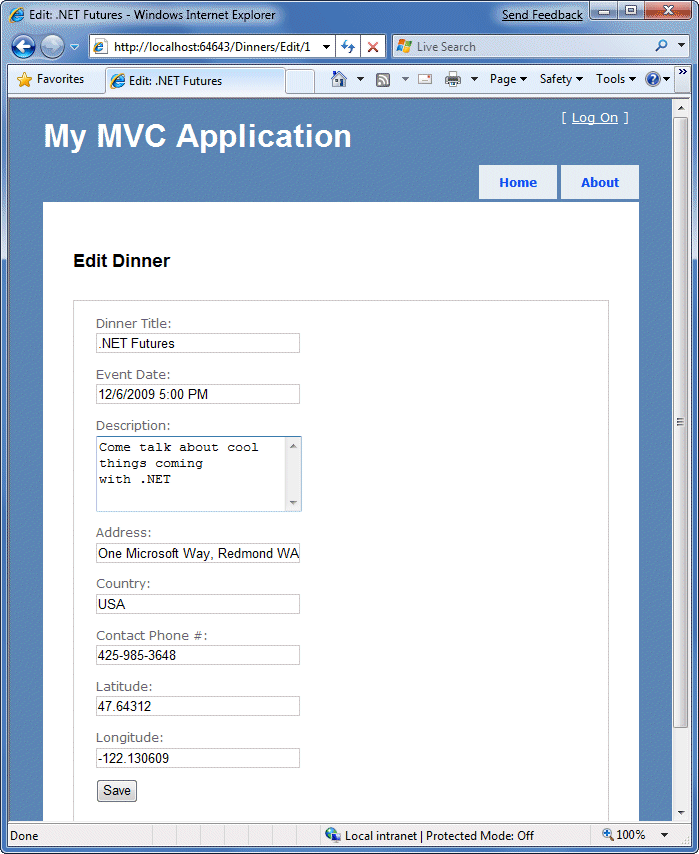Viewport: 699px width, 854px height.
Task: Go back with the browser Back arrow
Action: tap(23, 47)
